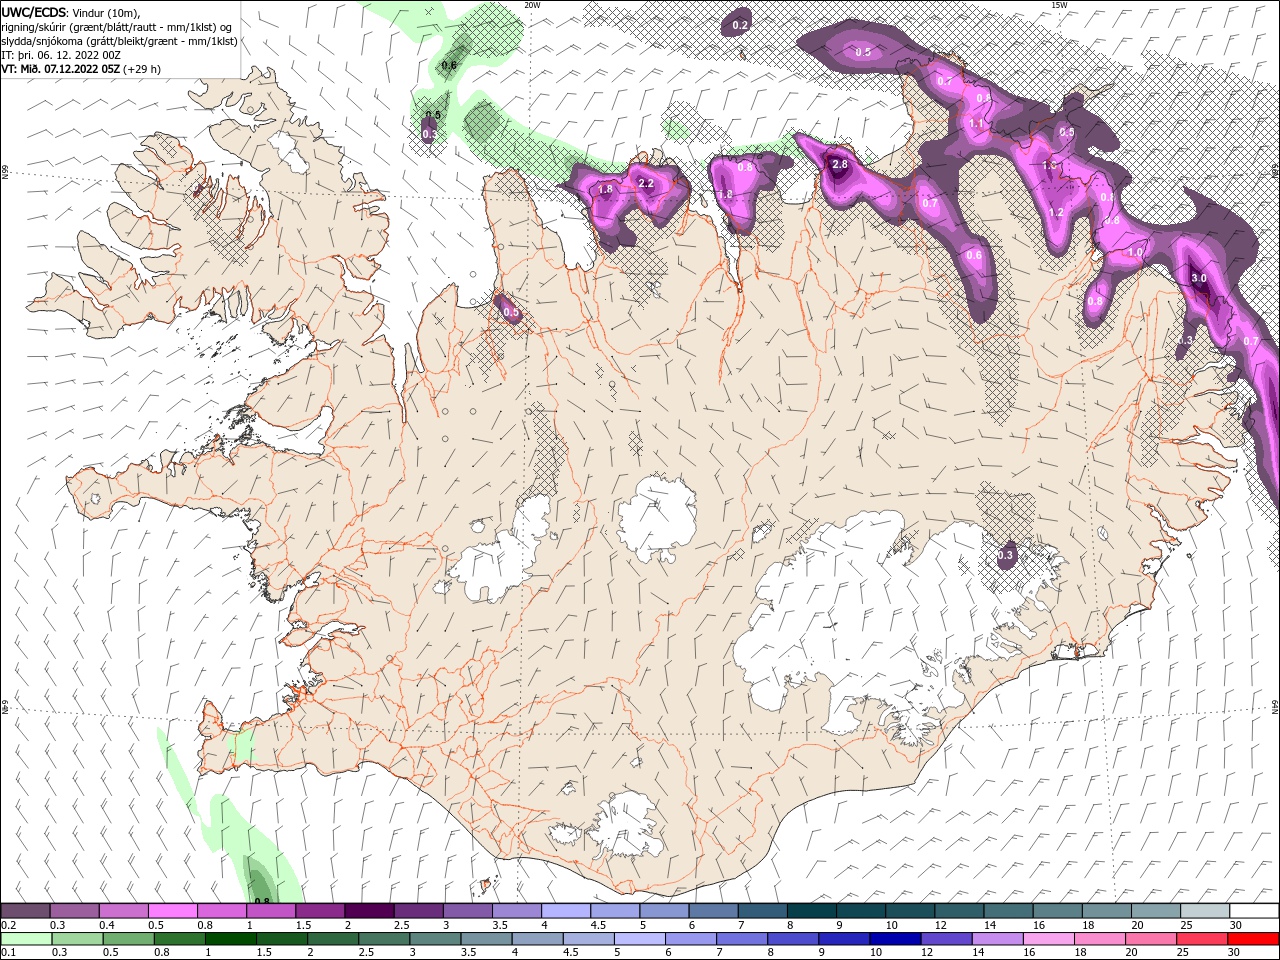1280x960 pixels.
Task: Click the Mýrdalsjökull glacier white area
Action: point(625,825)
